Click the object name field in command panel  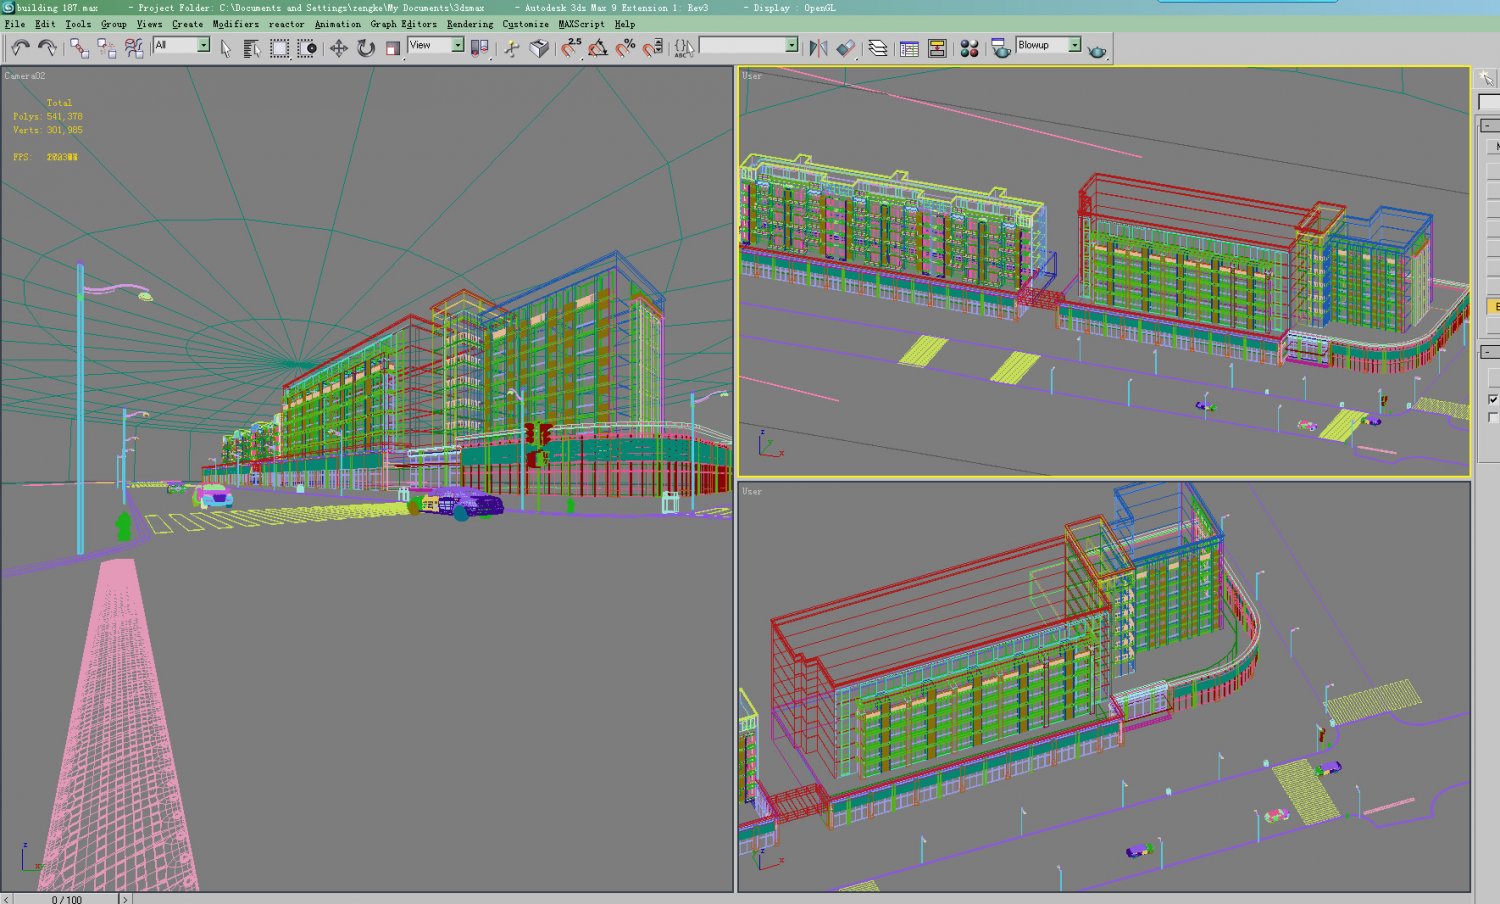point(1489,102)
